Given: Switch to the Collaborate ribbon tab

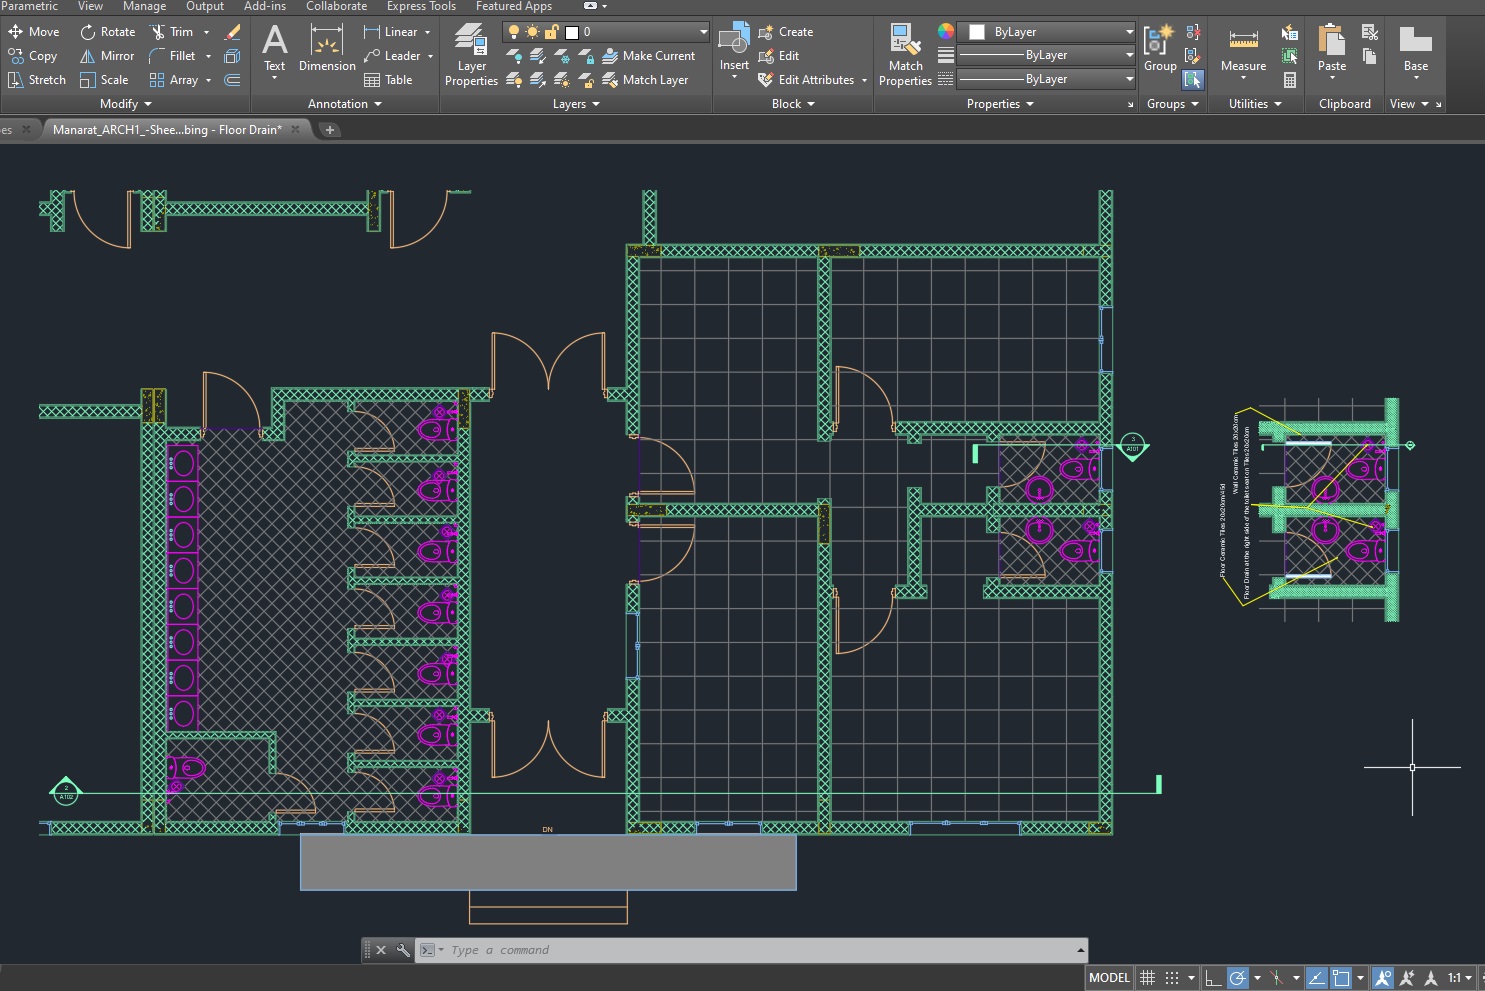Looking at the screenshot, I should pyautogui.click(x=336, y=6).
